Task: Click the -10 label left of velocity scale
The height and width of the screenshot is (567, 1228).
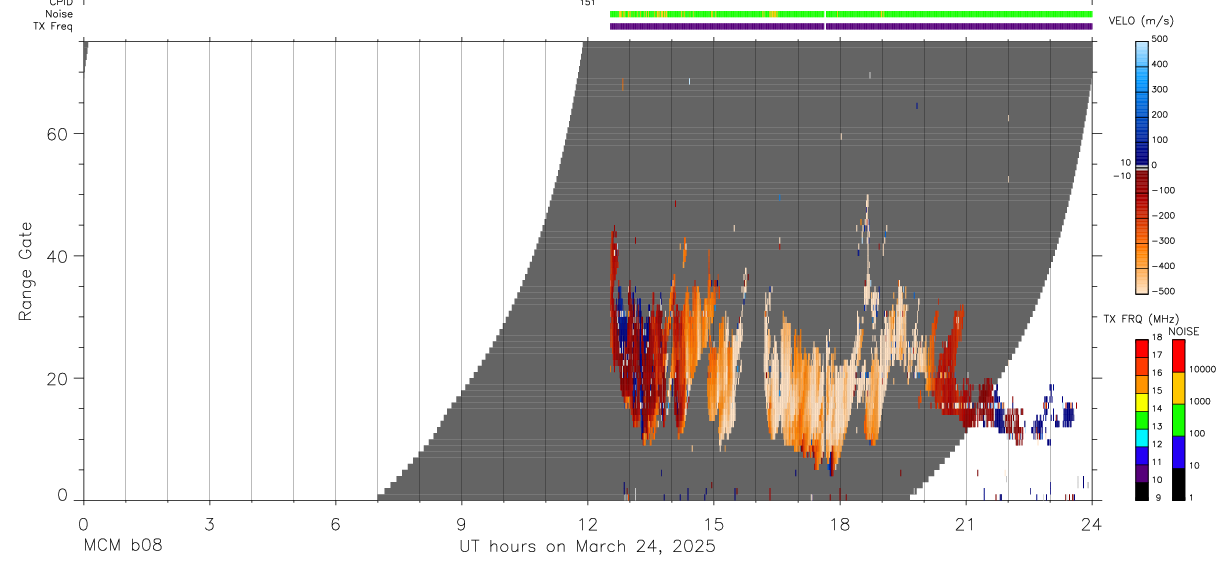Action: [1121, 176]
